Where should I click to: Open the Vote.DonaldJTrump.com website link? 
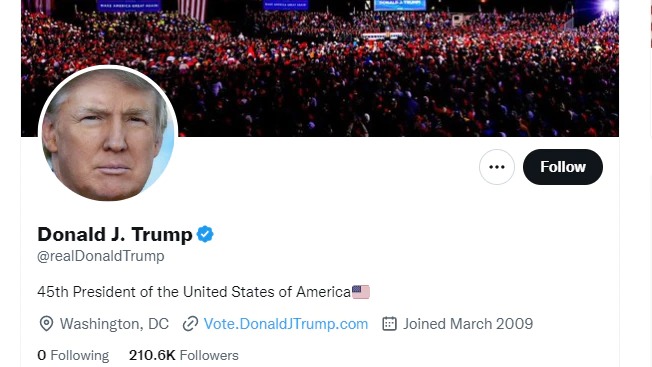[x=286, y=324]
